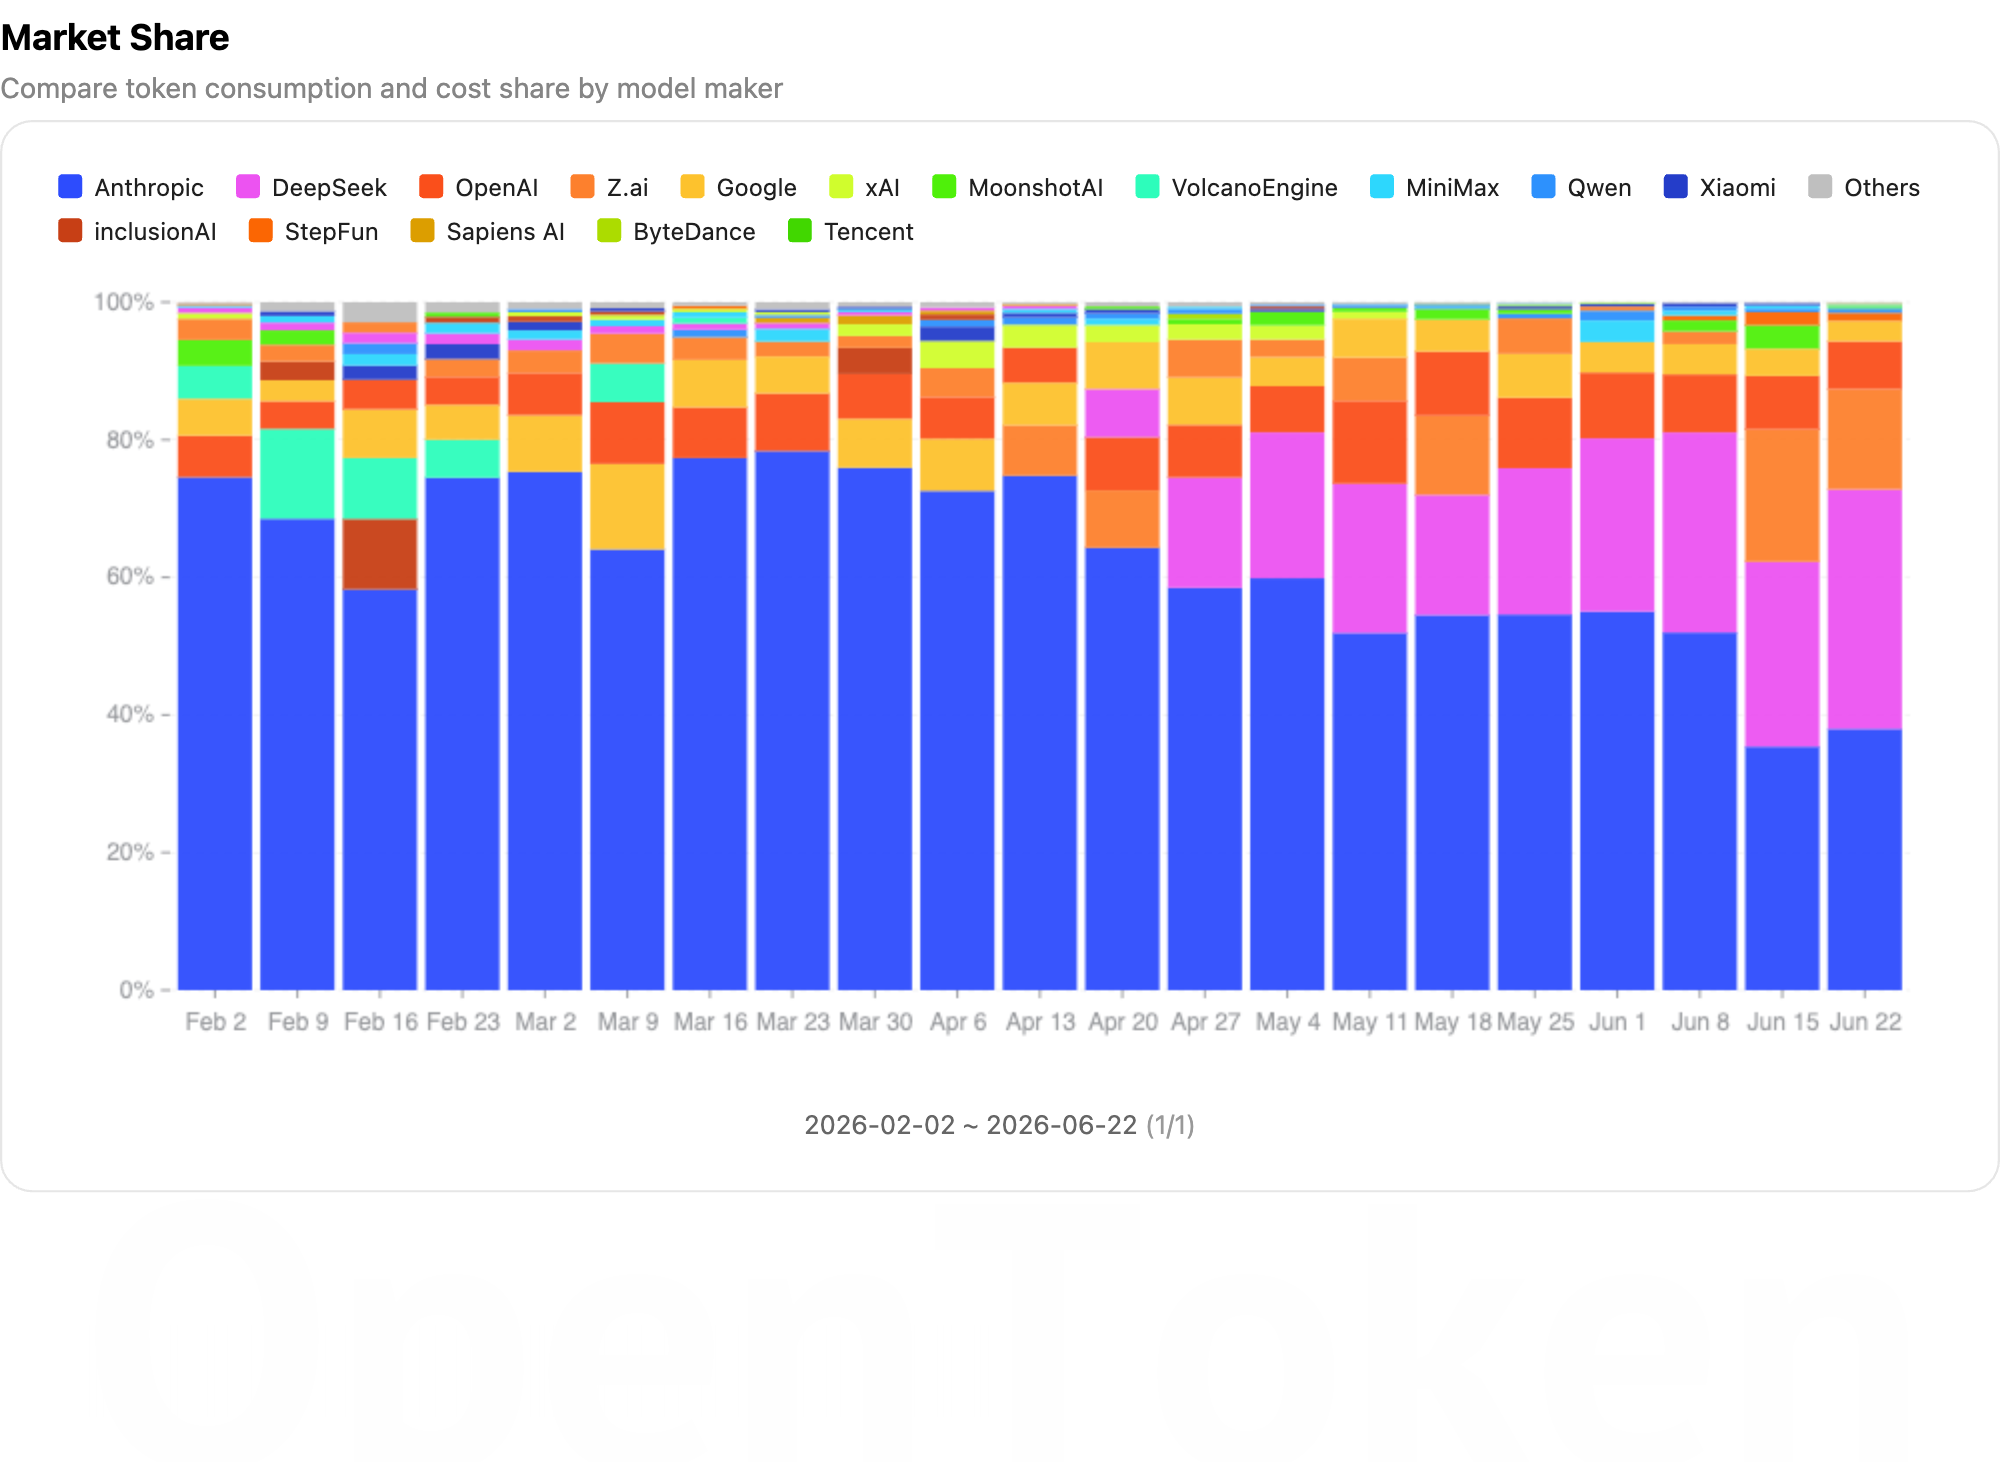2002x1462 pixels.
Task: Click the Apr 6 axis label
Action: pos(957,1022)
